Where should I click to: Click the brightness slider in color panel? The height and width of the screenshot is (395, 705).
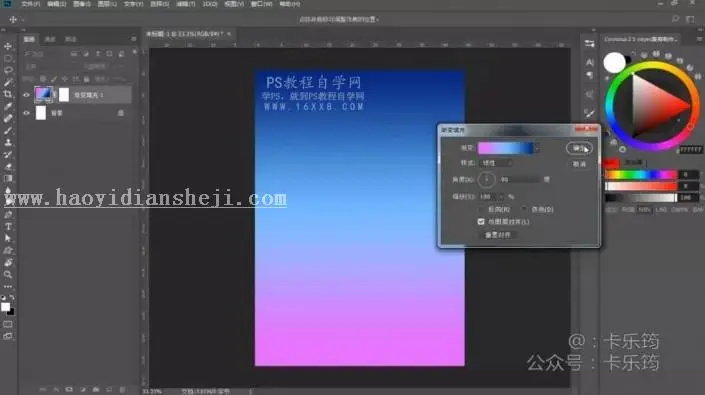coord(641,197)
